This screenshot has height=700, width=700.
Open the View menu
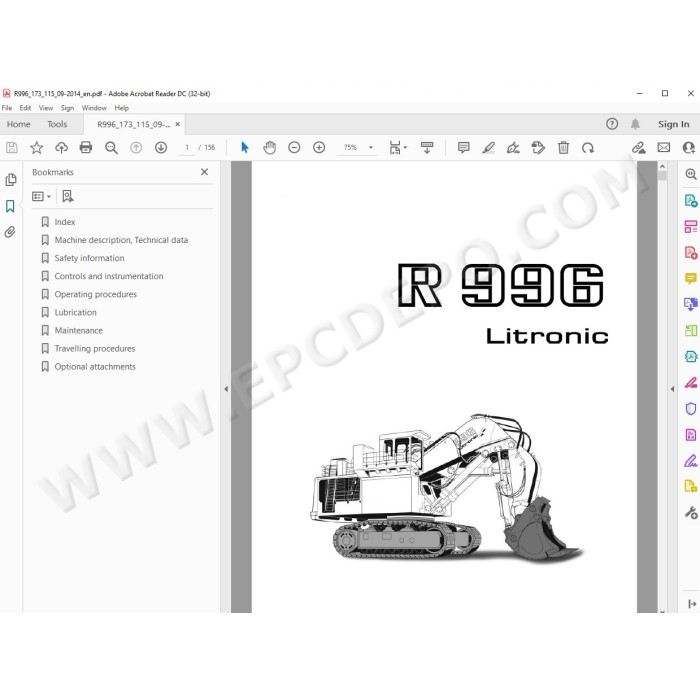(46, 108)
